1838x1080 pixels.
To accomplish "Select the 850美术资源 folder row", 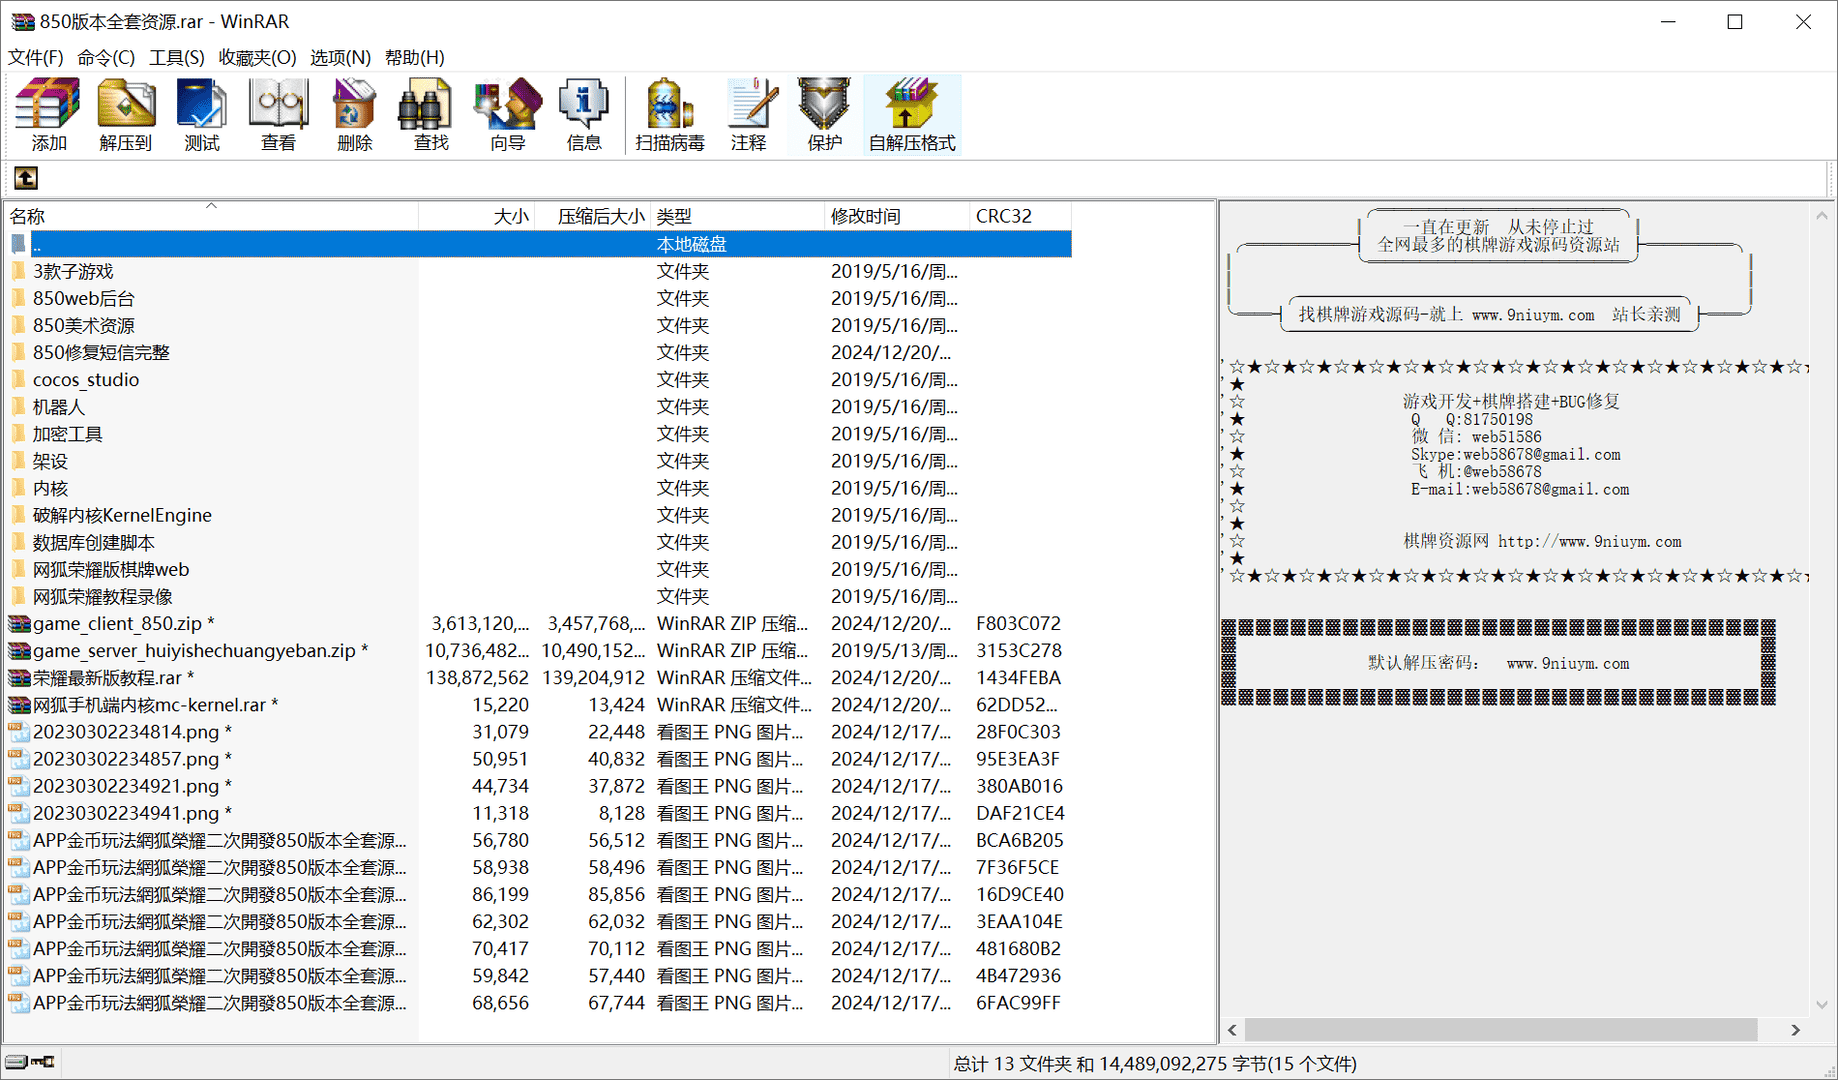I will click(539, 325).
